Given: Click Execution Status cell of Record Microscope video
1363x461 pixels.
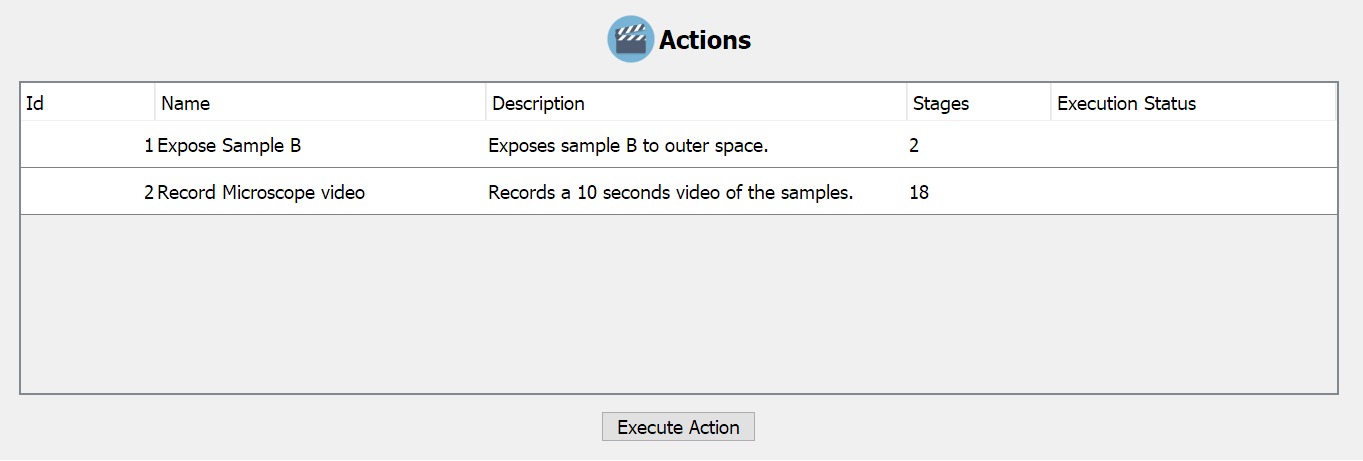Looking at the screenshot, I should (x=1192, y=192).
